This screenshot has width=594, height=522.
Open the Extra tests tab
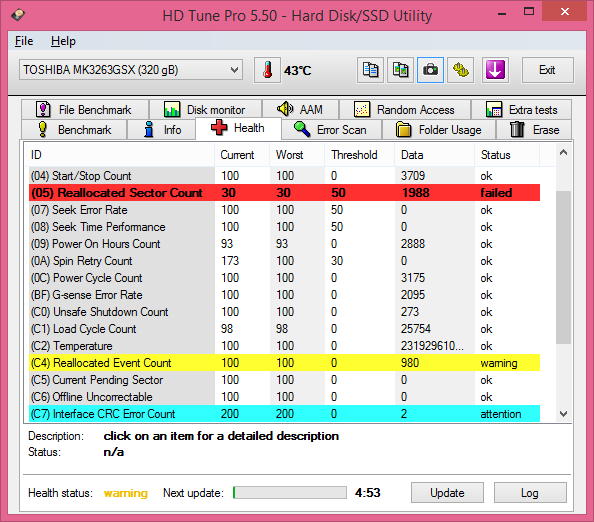[x=521, y=110]
